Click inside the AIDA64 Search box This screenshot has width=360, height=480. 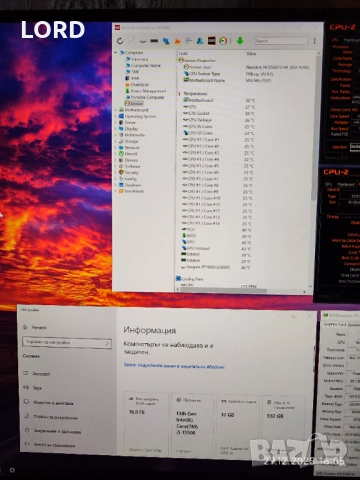[281, 41]
